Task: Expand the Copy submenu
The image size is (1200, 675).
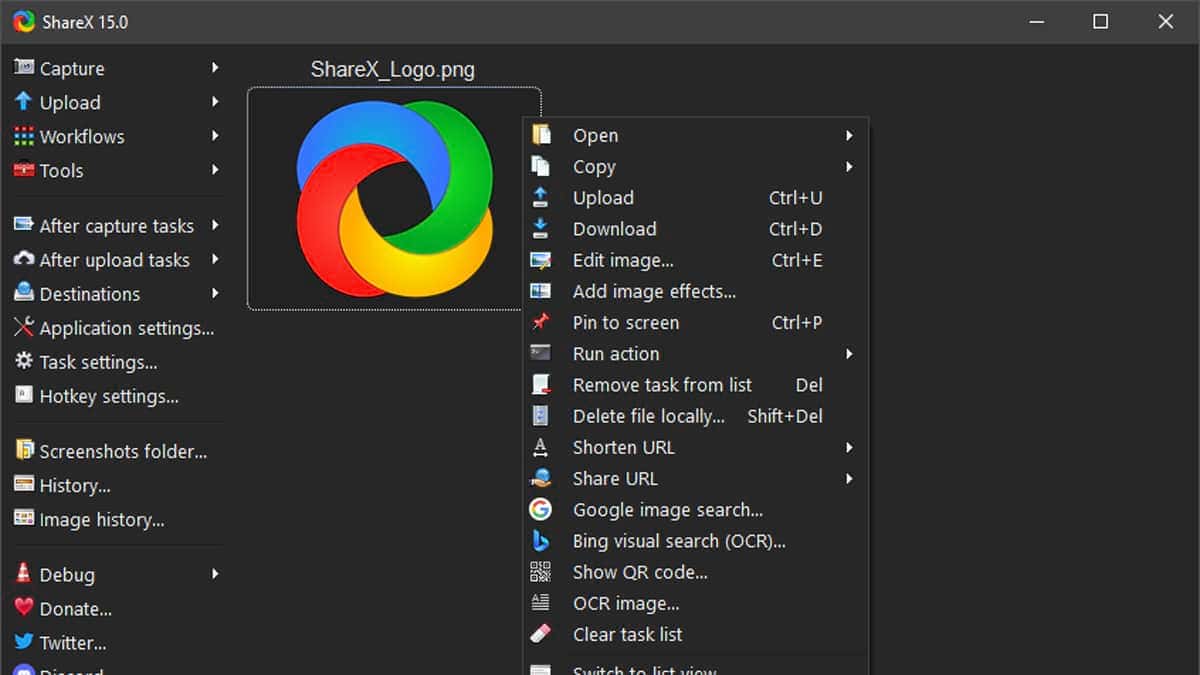Action: coord(849,166)
